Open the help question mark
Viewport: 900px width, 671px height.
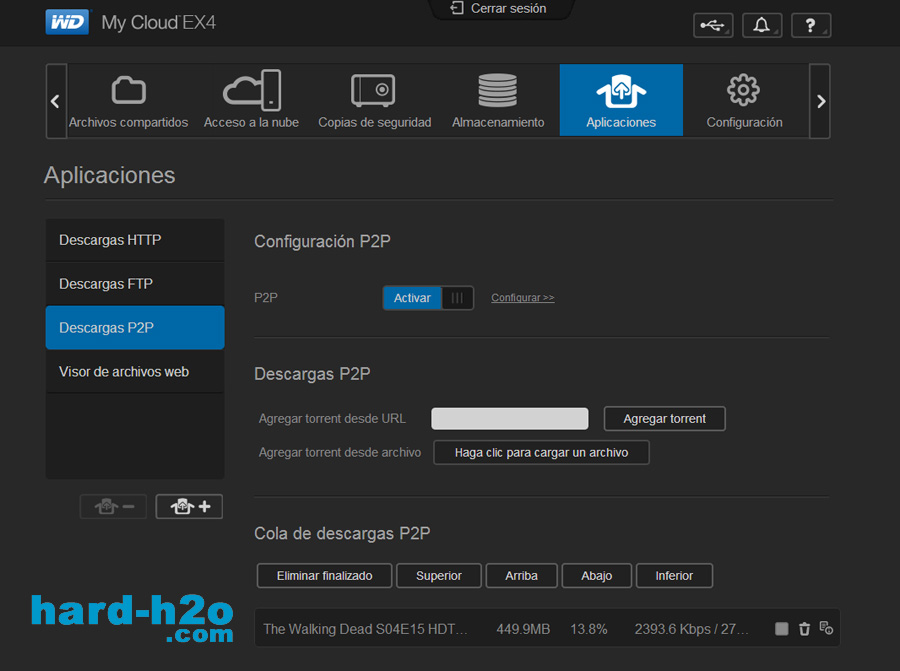tap(810, 25)
